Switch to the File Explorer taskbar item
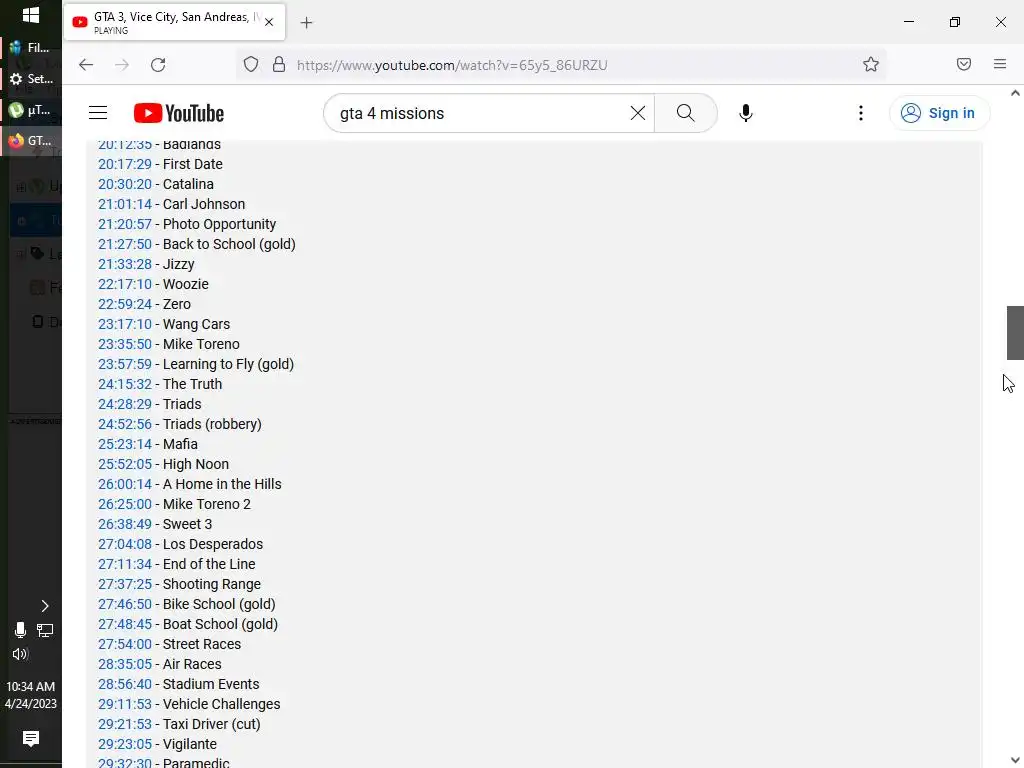The height and width of the screenshot is (768, 1024). pyautogui.click(x=31, y=47)
